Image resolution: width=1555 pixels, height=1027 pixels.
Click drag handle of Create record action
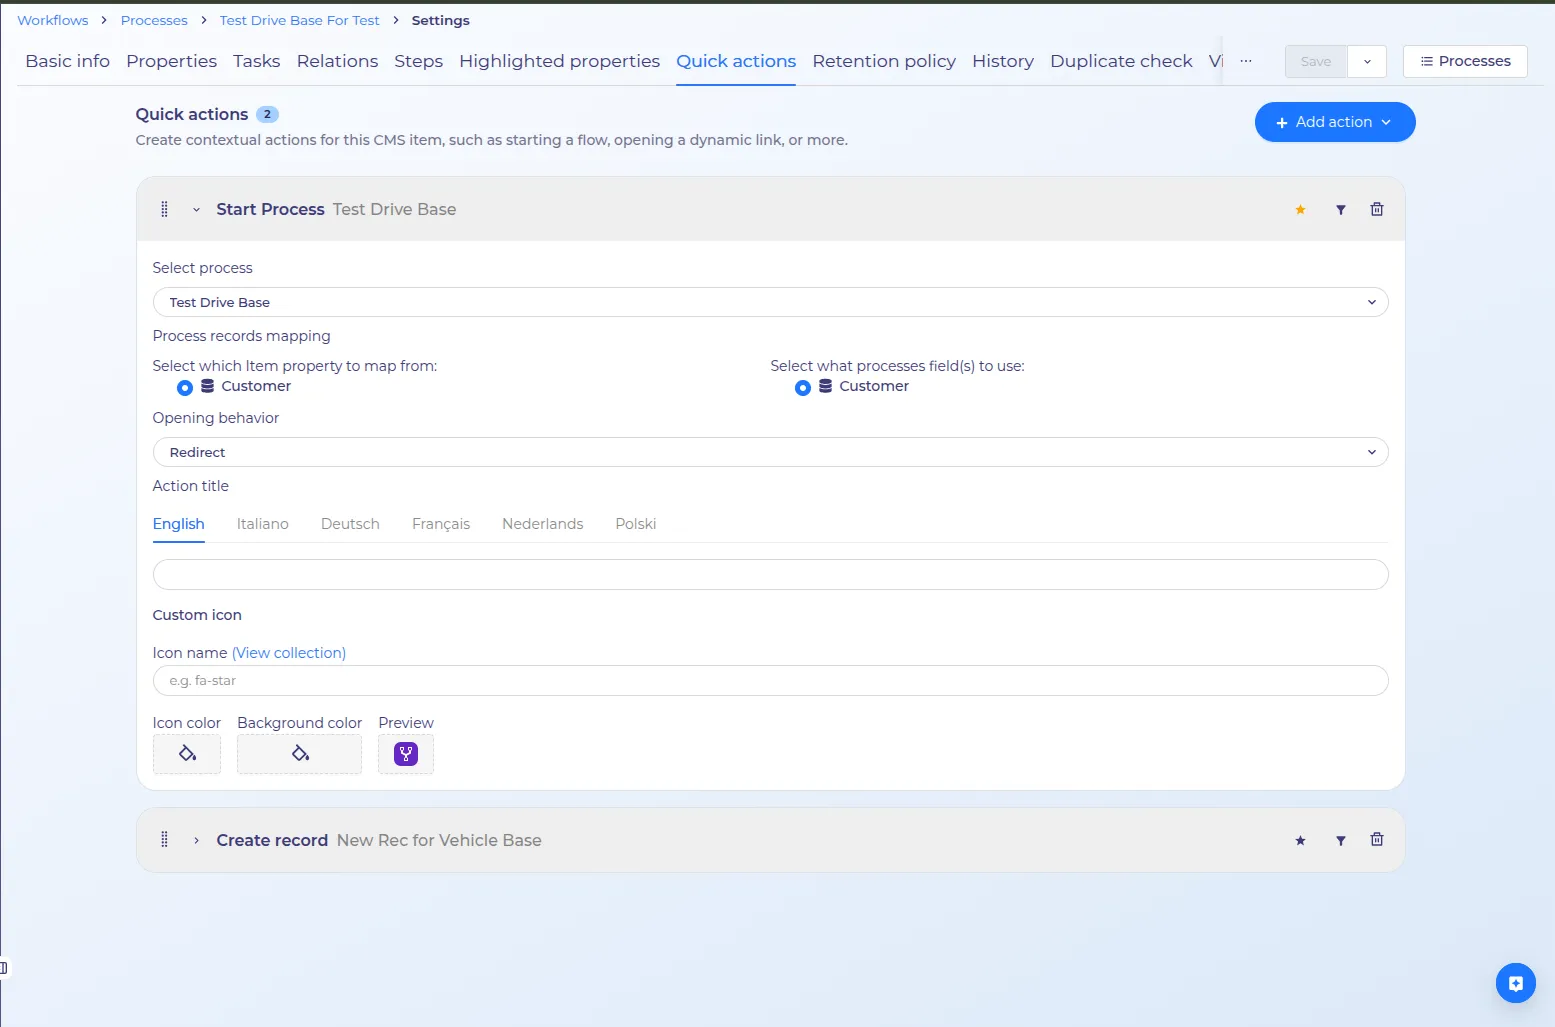click(x=165, y=840)
